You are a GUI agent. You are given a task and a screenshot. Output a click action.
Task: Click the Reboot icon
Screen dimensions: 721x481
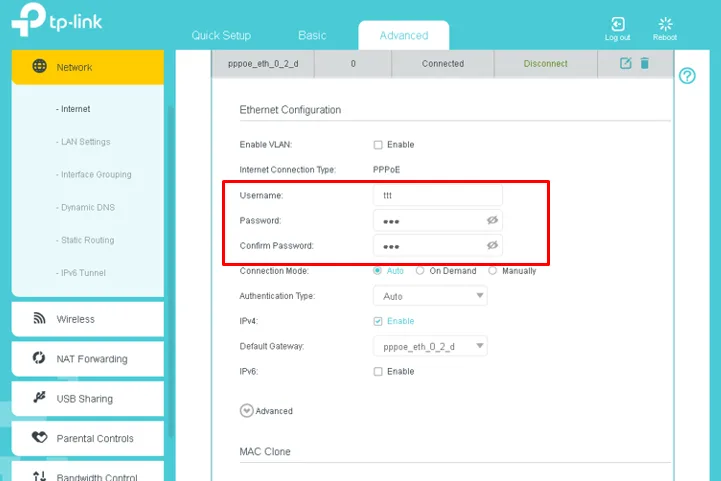pyautogui.click(x=665, y=24)
